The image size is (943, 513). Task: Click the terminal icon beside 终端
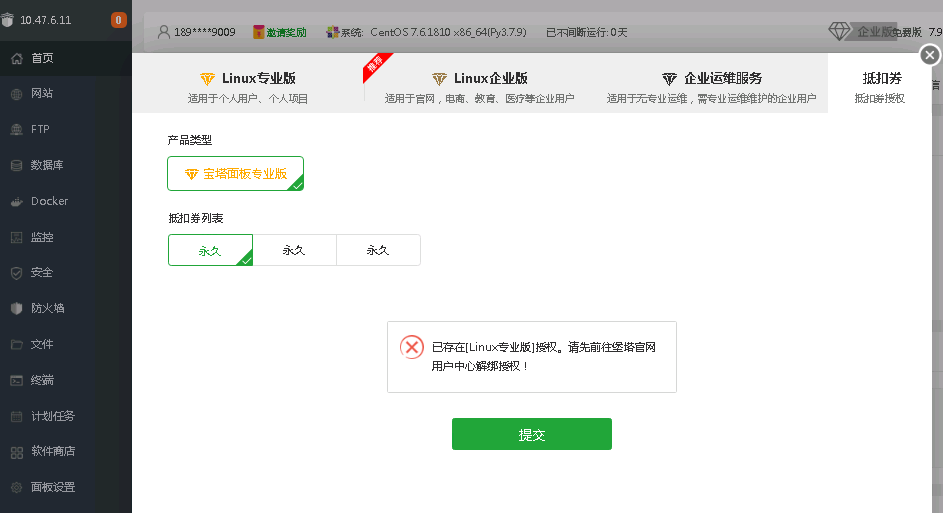coord(16,381)
